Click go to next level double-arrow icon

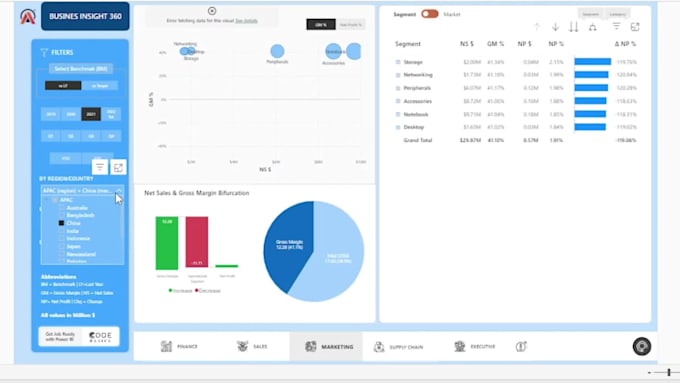click(573, 27)
